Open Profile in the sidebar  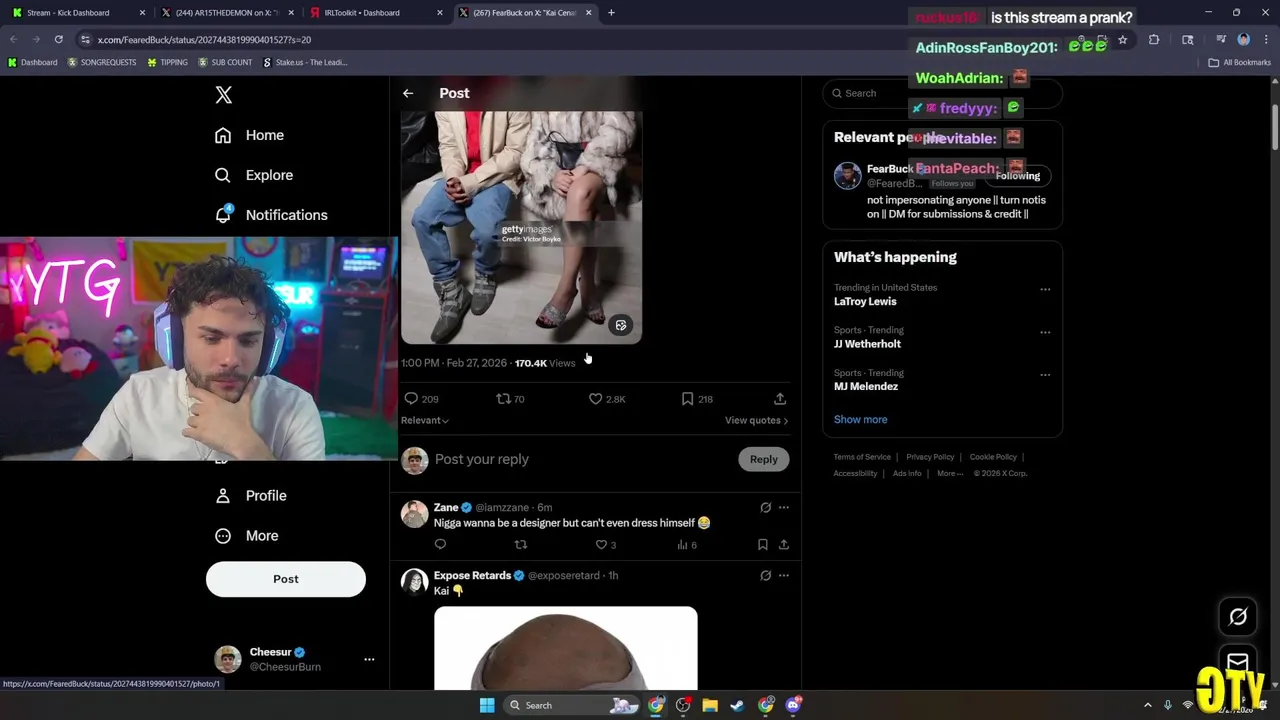(x=252, y=496)
